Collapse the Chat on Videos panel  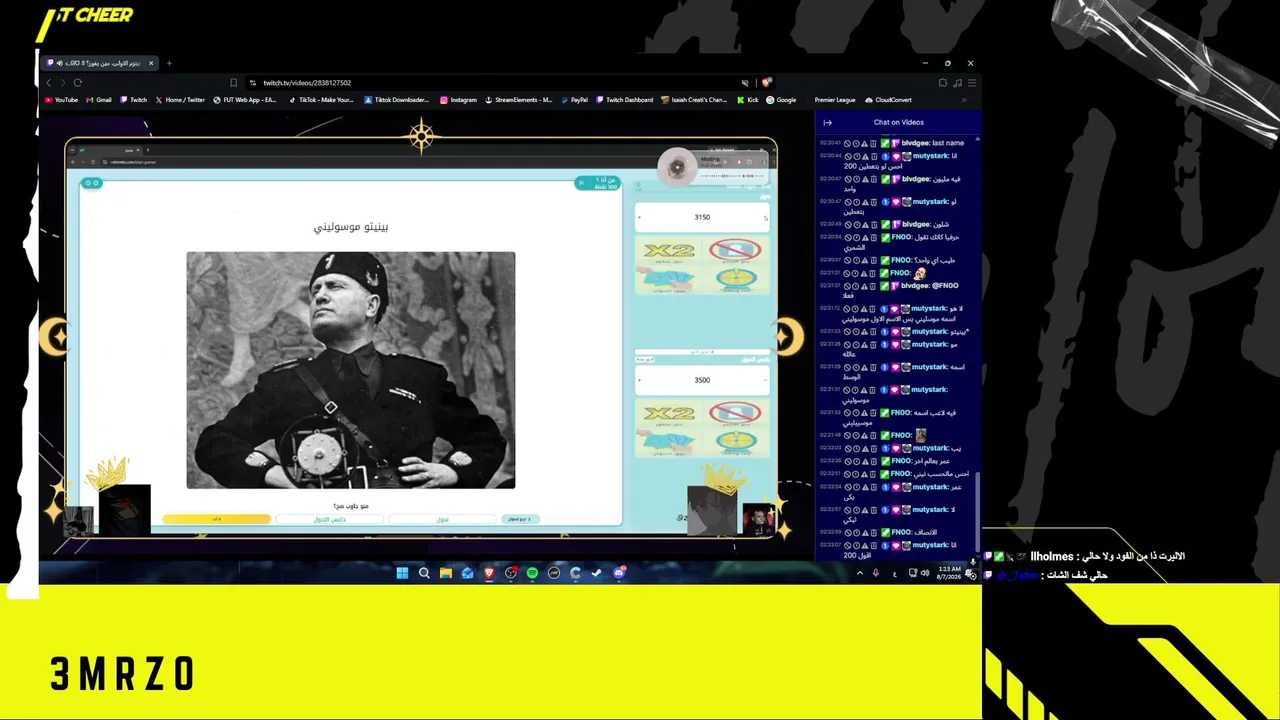[827, 123]
